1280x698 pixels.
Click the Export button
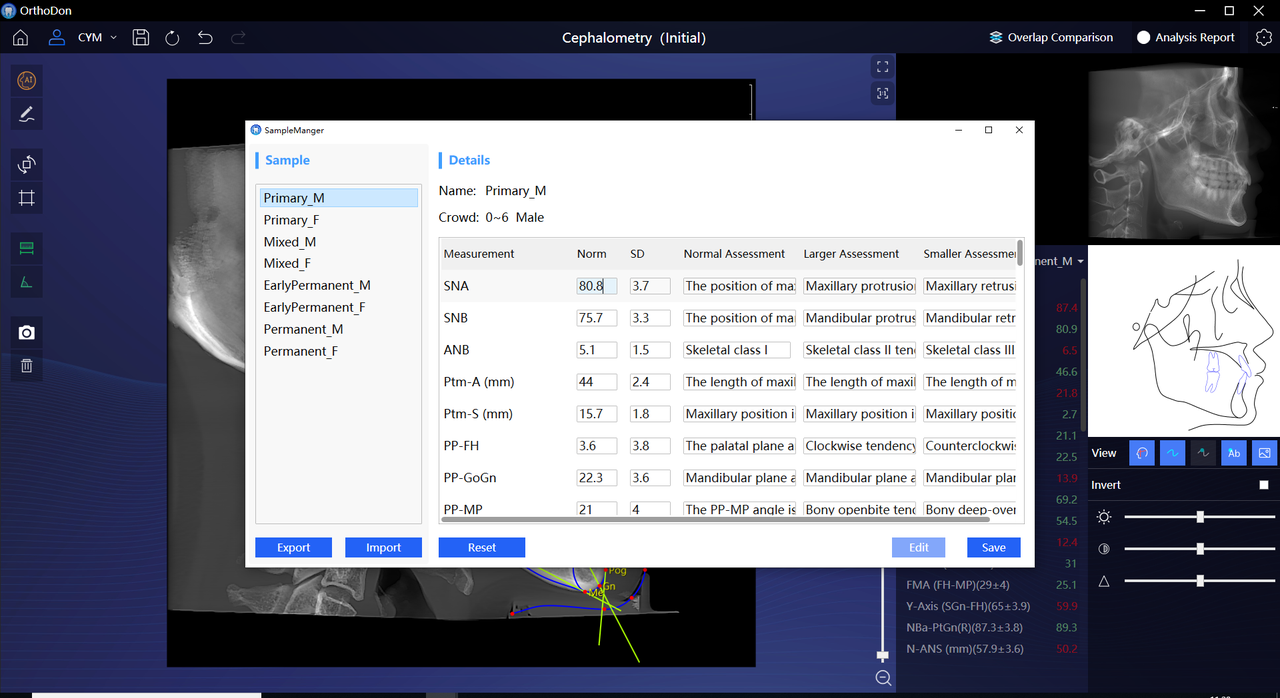click(294, 547)
